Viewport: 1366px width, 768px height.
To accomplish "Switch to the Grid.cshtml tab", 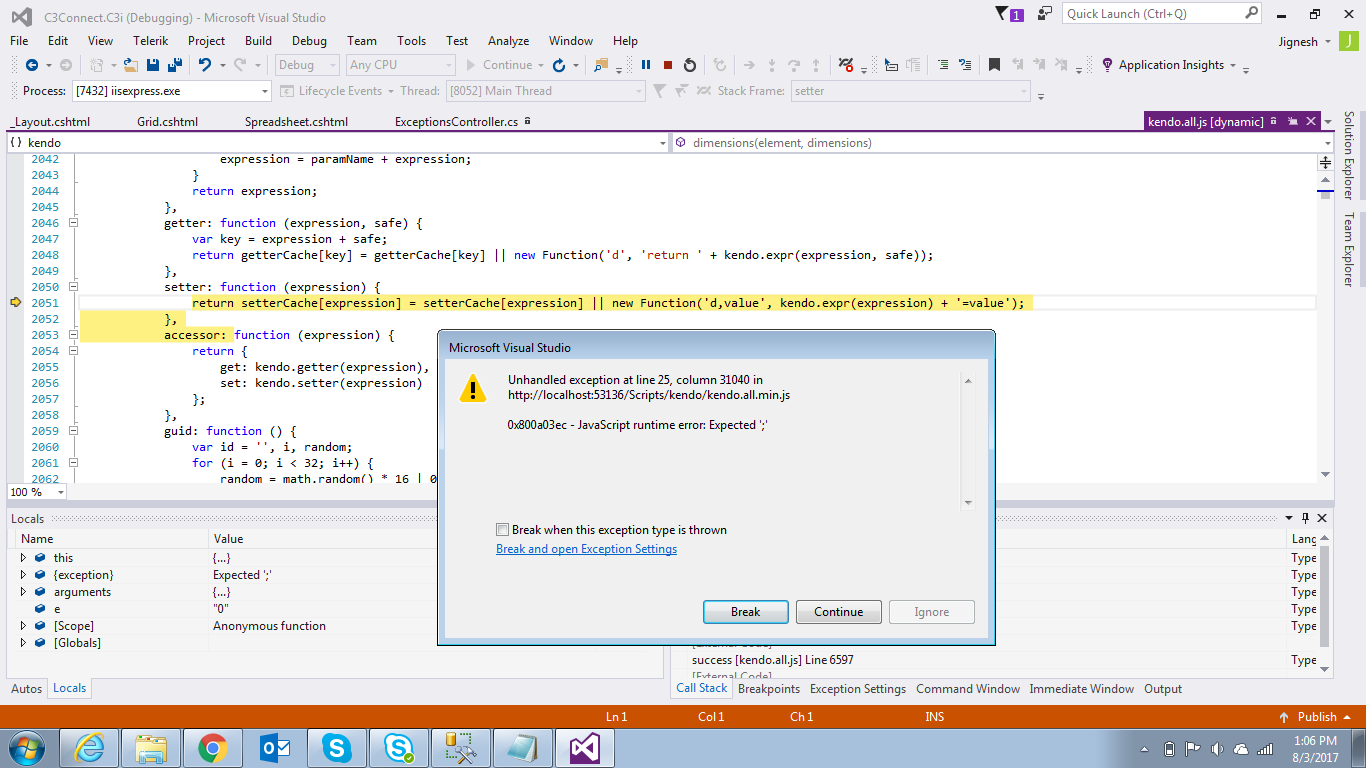I will pyautogui.click(x=167, y=122).
